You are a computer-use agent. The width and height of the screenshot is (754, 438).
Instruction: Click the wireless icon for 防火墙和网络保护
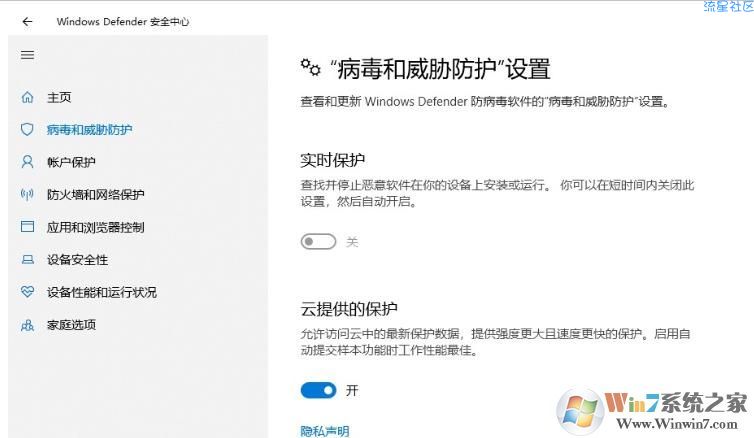click(x=27, y=194)
